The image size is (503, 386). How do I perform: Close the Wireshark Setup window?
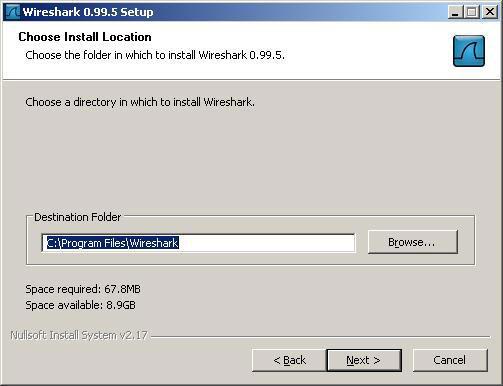[490, 12]
